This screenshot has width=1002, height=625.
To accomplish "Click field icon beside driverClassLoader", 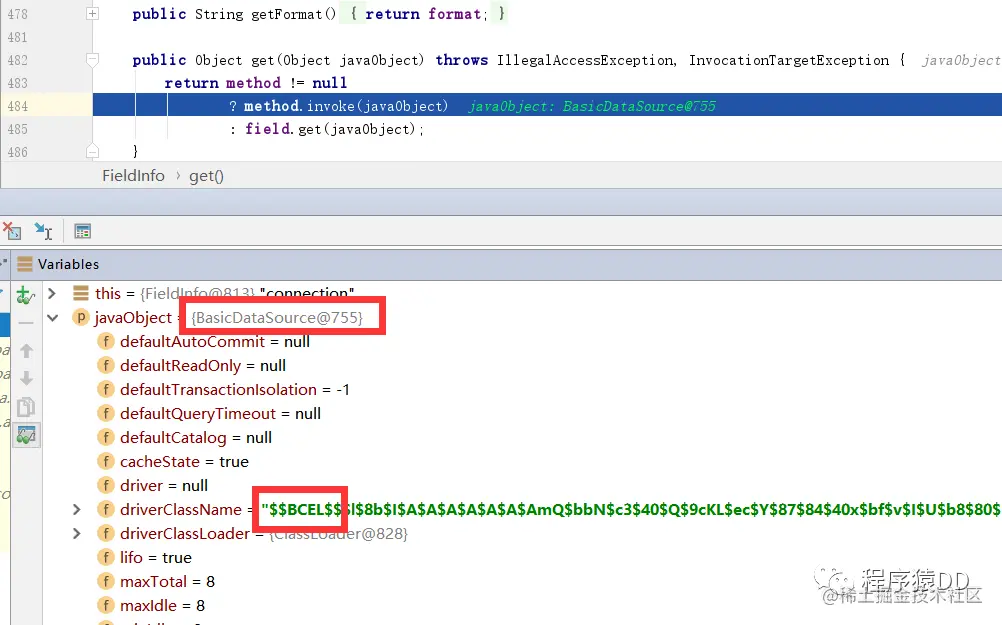I will (105, 534).
